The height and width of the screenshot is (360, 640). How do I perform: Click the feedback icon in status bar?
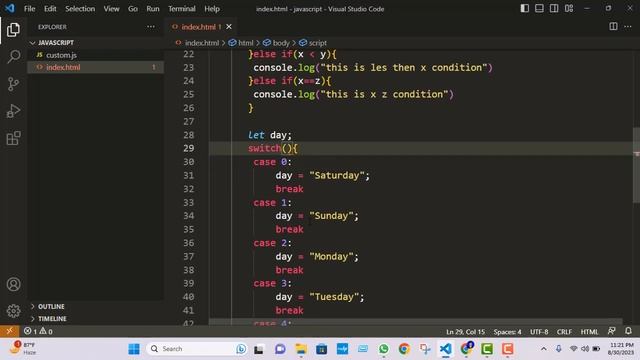point(611,331)
